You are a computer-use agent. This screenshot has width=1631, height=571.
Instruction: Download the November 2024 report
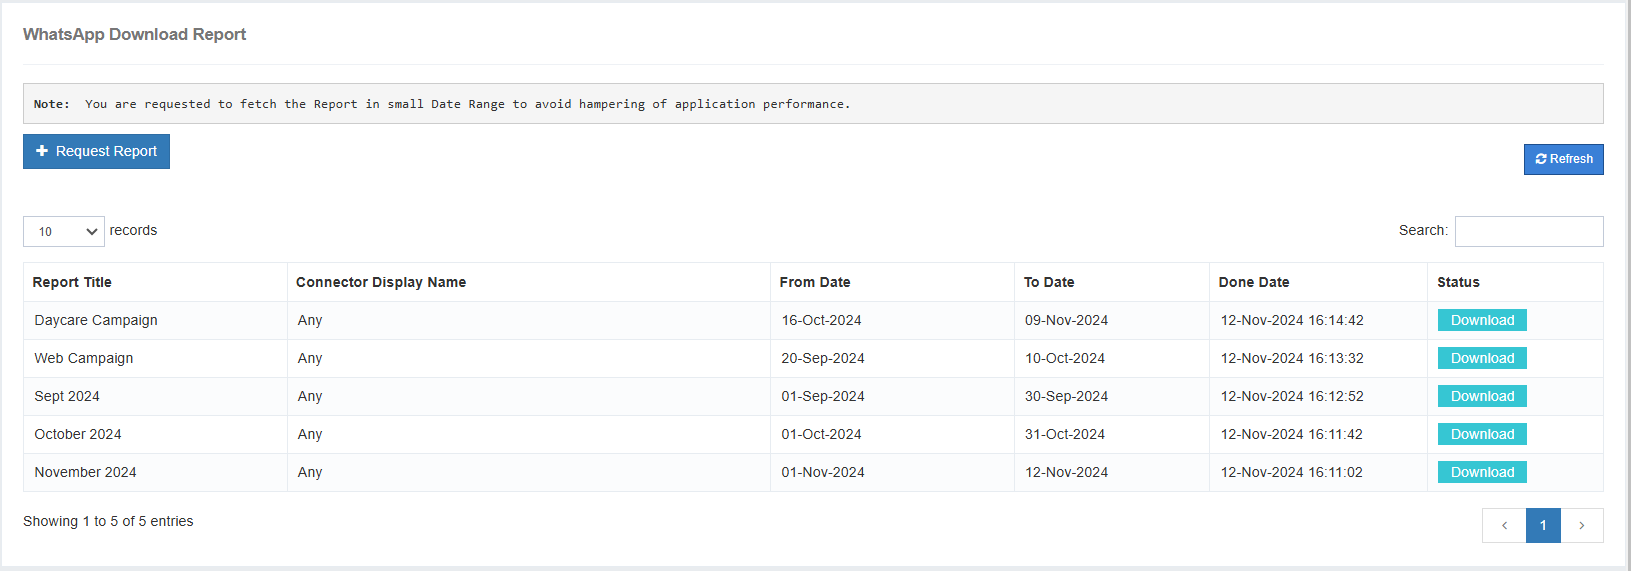pos(1481,472)
